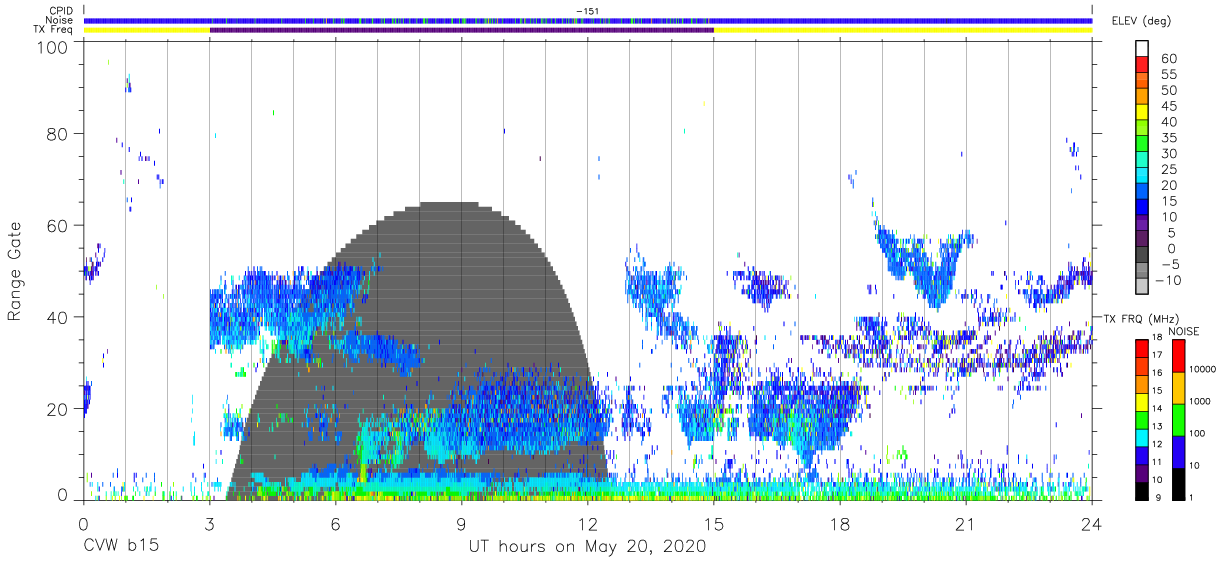Click the 80 tick on Range Gate axis
The image size is (1228, 567).
pyautogui.click(x=57, y=133)
